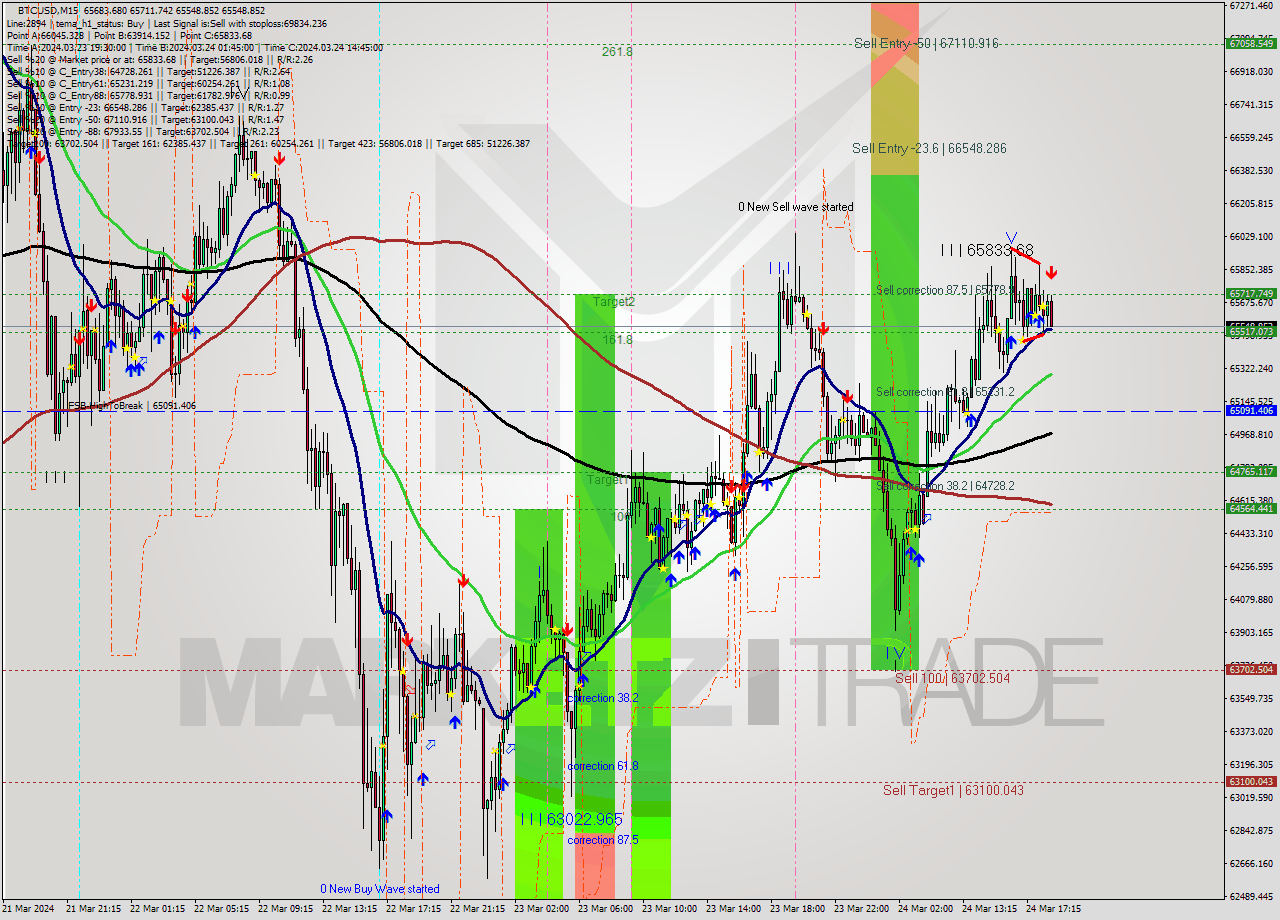Click the 'Sell 100 | 63702.504' label

pos(952,678)
